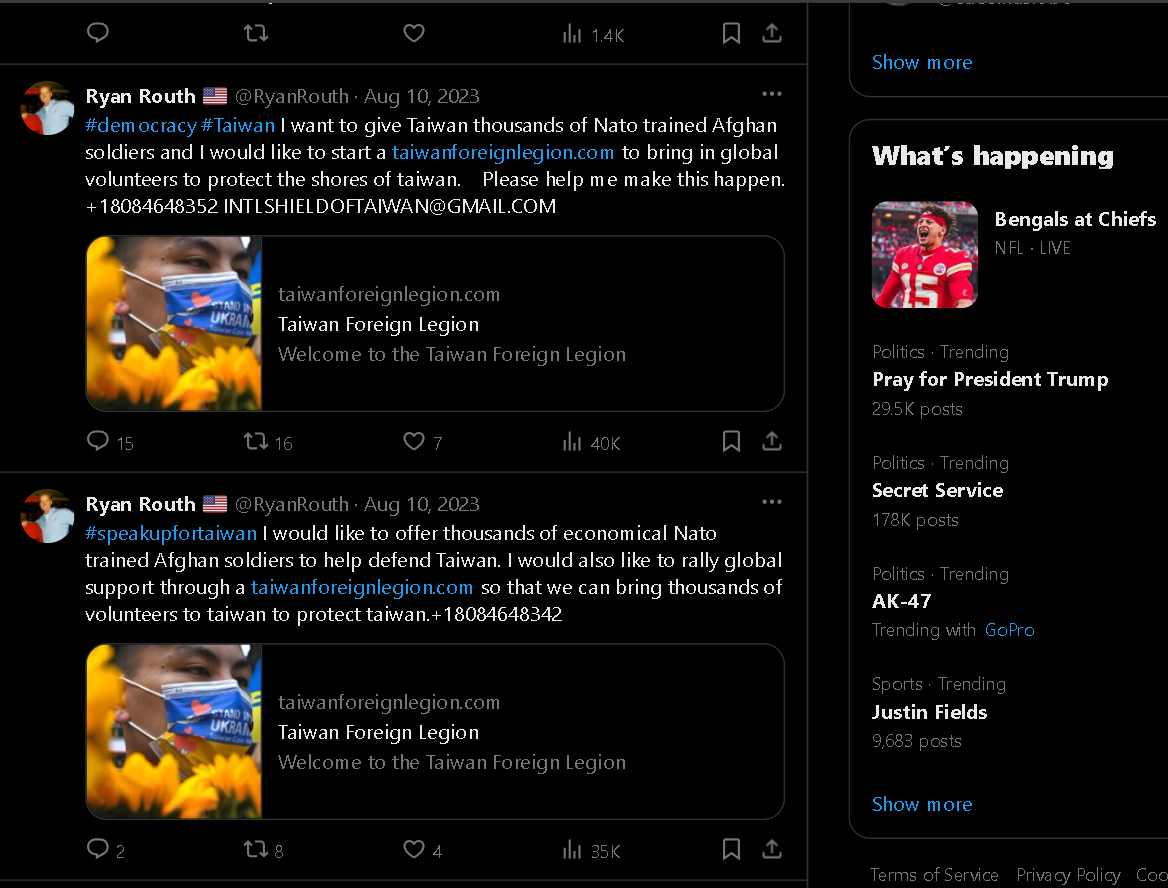Open the first Taiwan Foreign Legion link card

pyautogui.click(x=435, y=323)
